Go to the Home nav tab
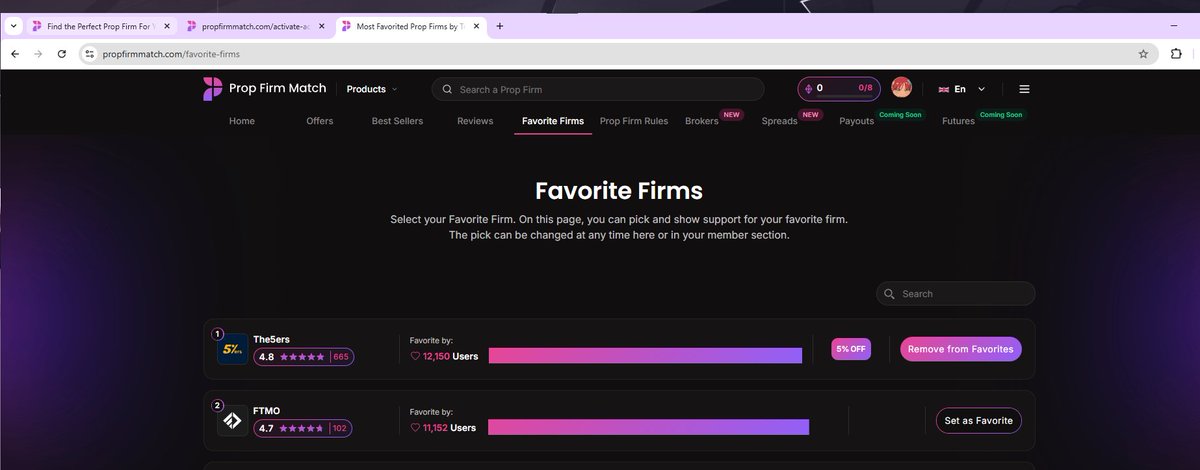 (x=242, y=121)
